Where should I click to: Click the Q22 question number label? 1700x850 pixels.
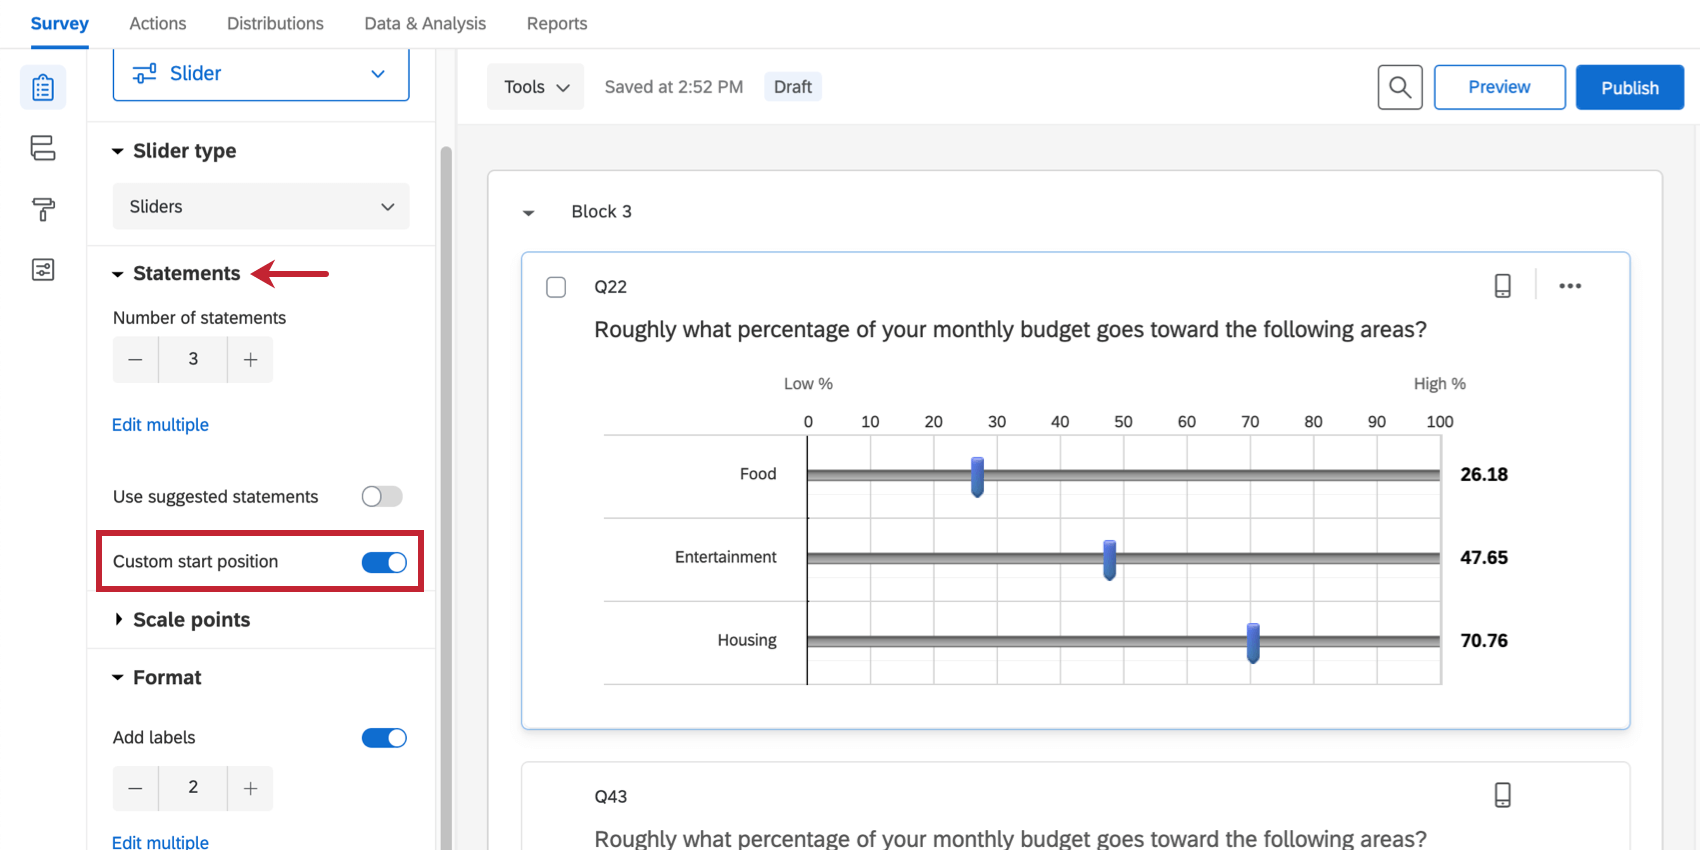coord(610,287)
